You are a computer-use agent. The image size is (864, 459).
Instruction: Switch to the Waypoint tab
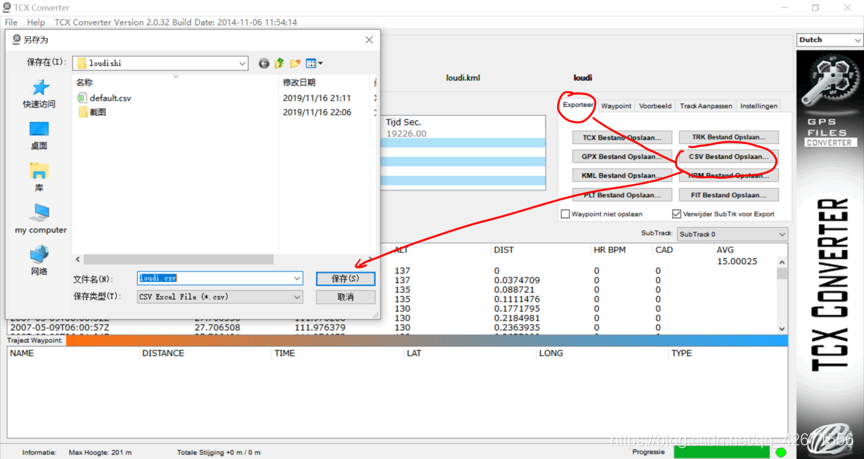tap(616, 106)
